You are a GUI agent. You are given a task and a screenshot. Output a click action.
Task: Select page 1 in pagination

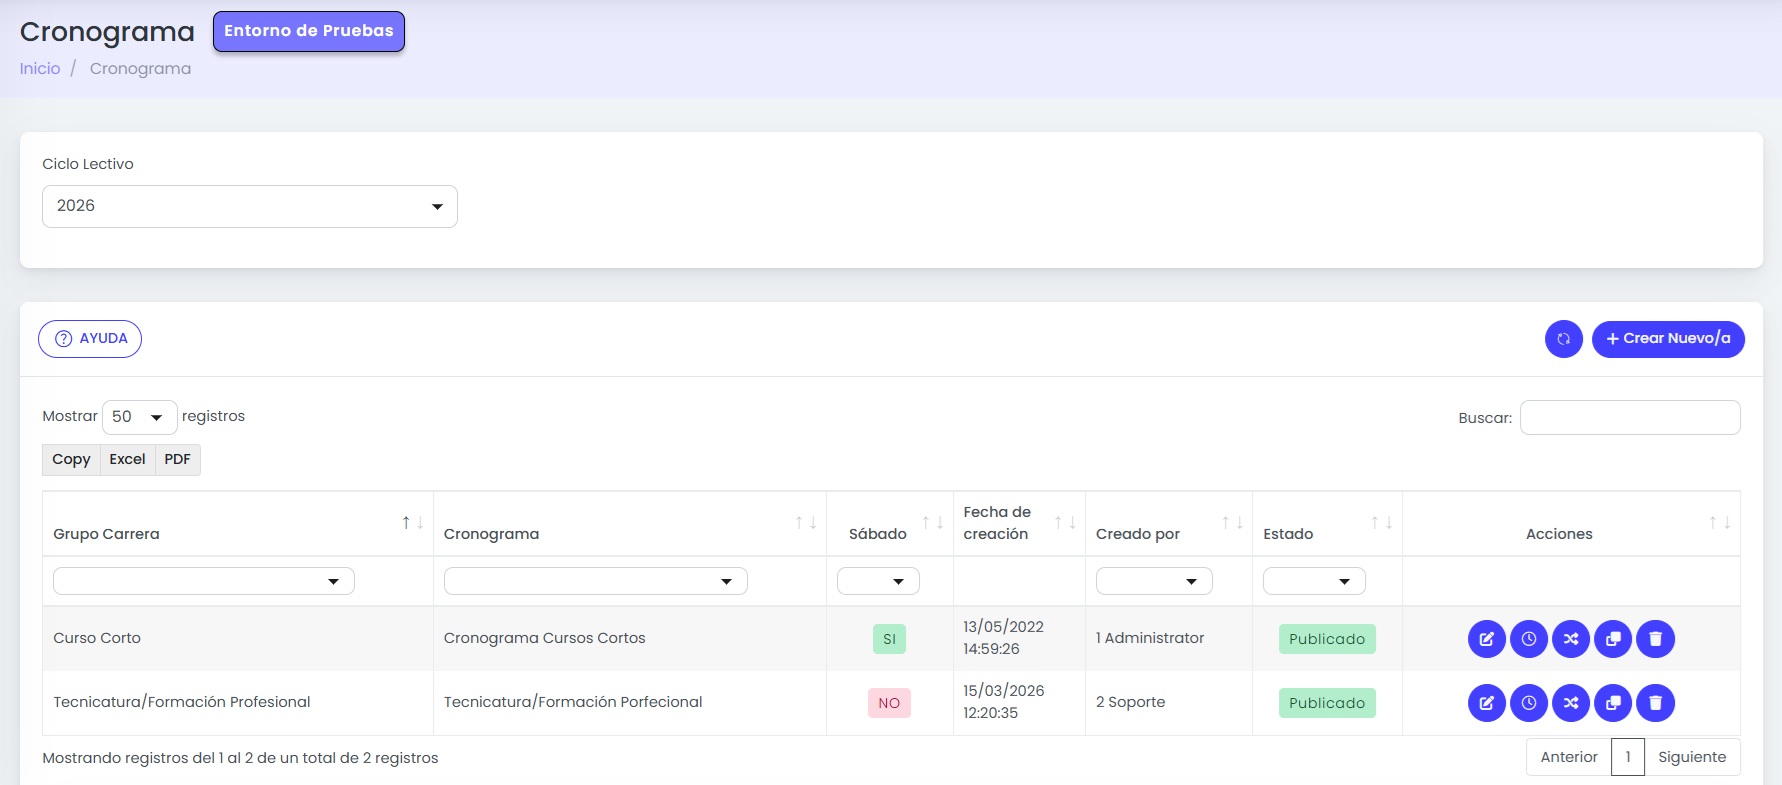[1628, 757]
